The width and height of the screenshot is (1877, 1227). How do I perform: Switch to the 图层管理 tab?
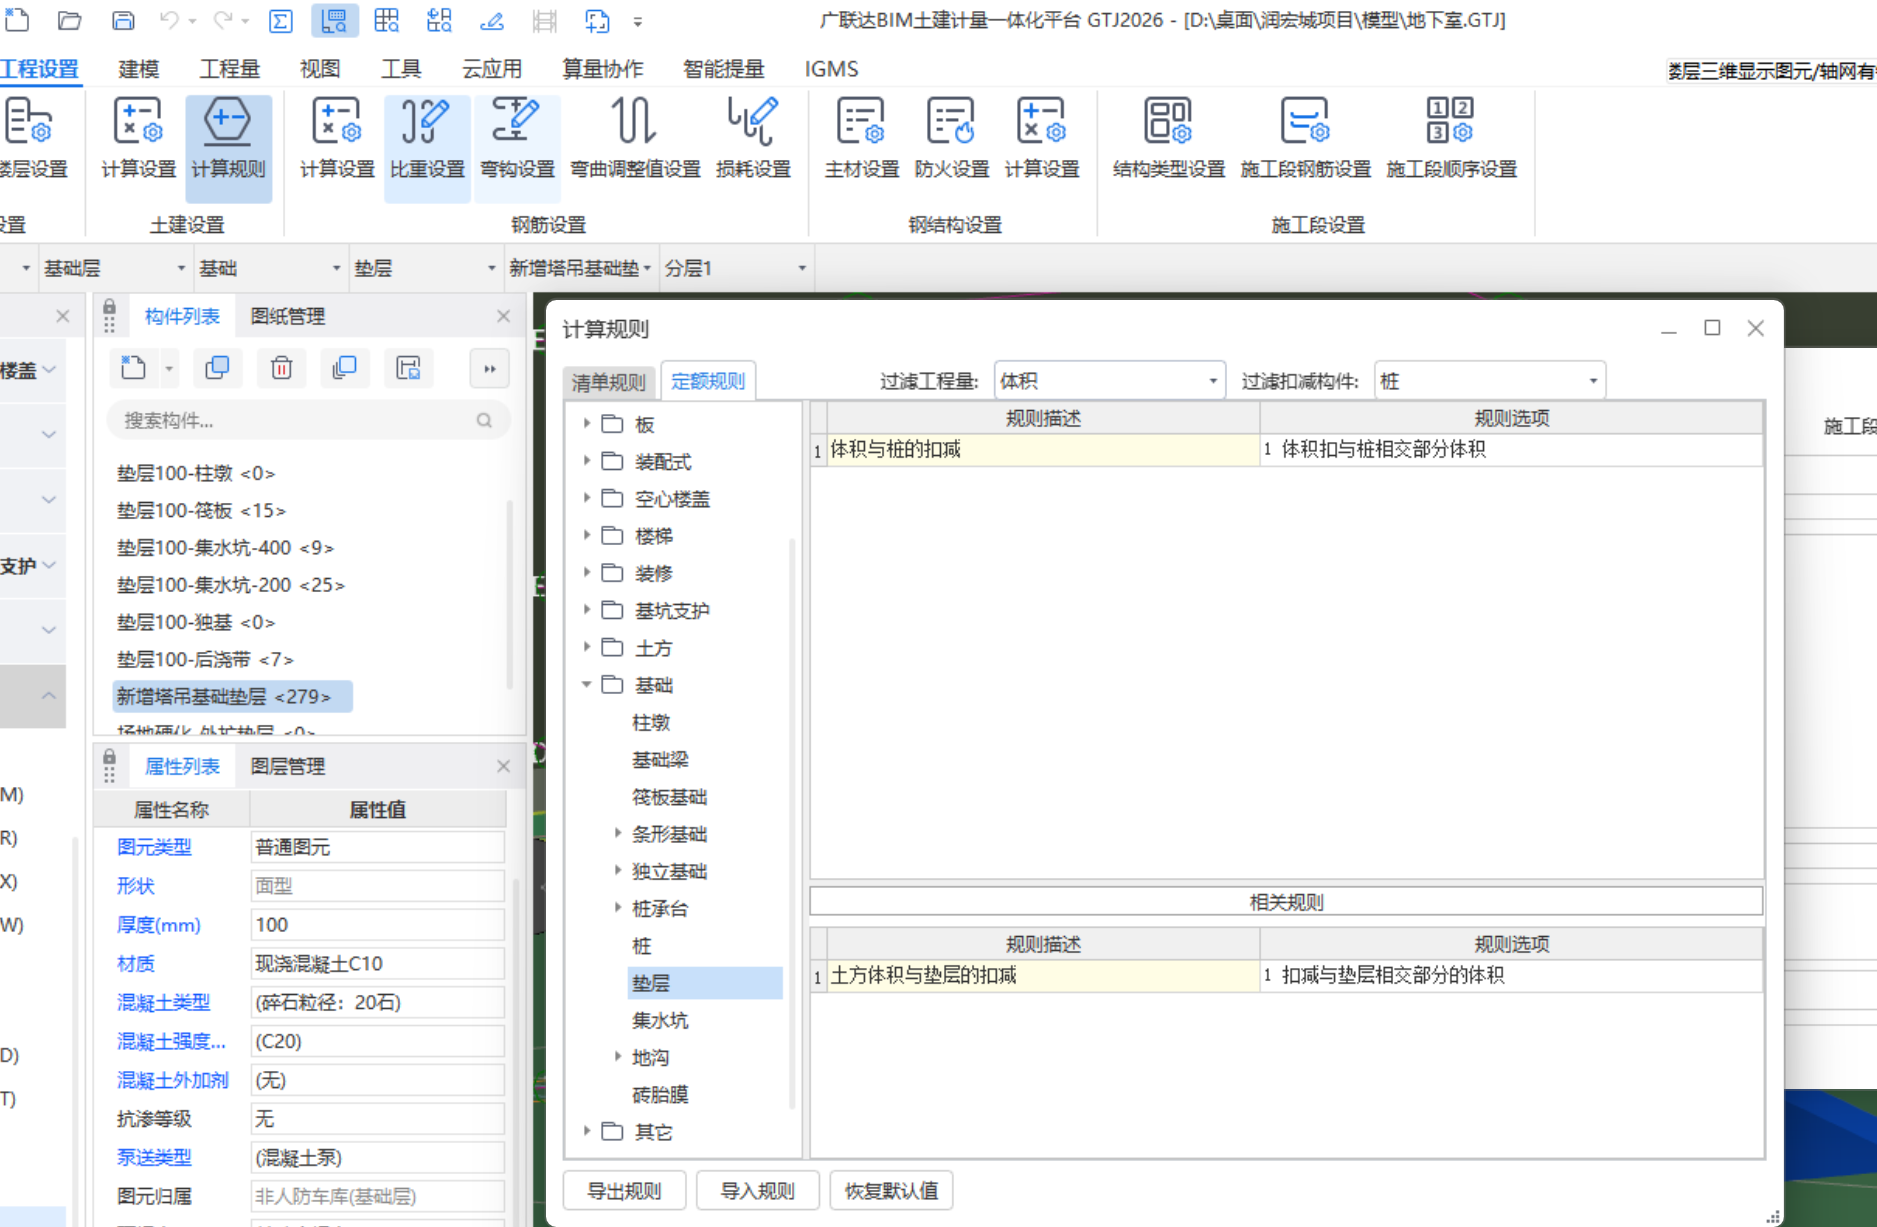tap(288, 767)
